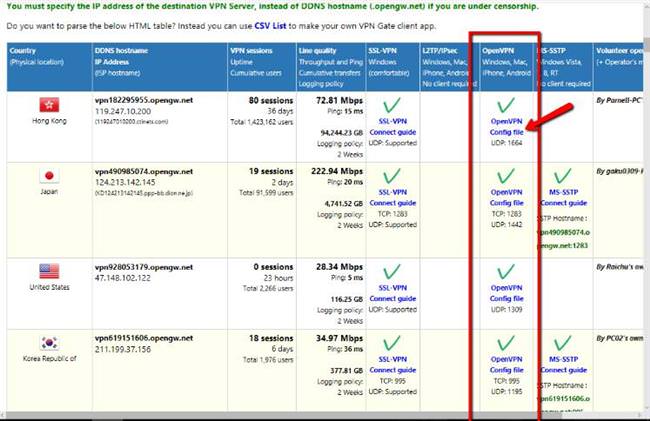Click the United States flag icon
Viewport: 650px width, 421px height.
pyautogui.click(x=49, y=271)
